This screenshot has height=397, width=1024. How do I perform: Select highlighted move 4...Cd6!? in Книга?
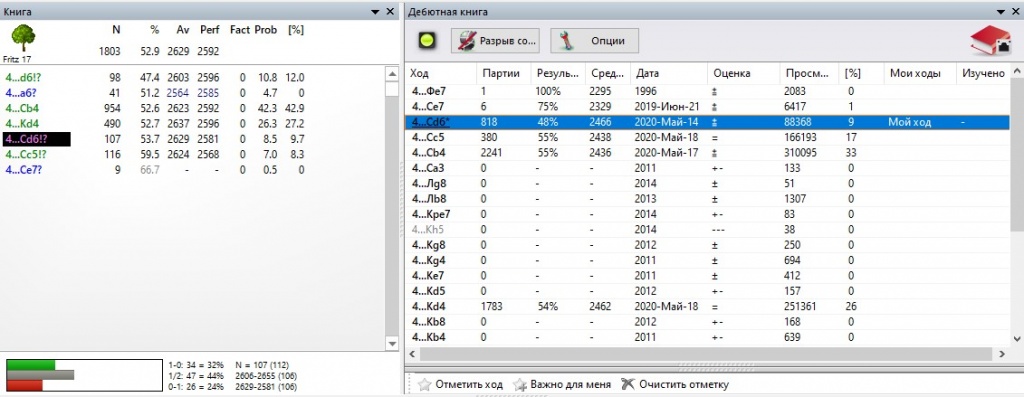(x=37, y=139)
